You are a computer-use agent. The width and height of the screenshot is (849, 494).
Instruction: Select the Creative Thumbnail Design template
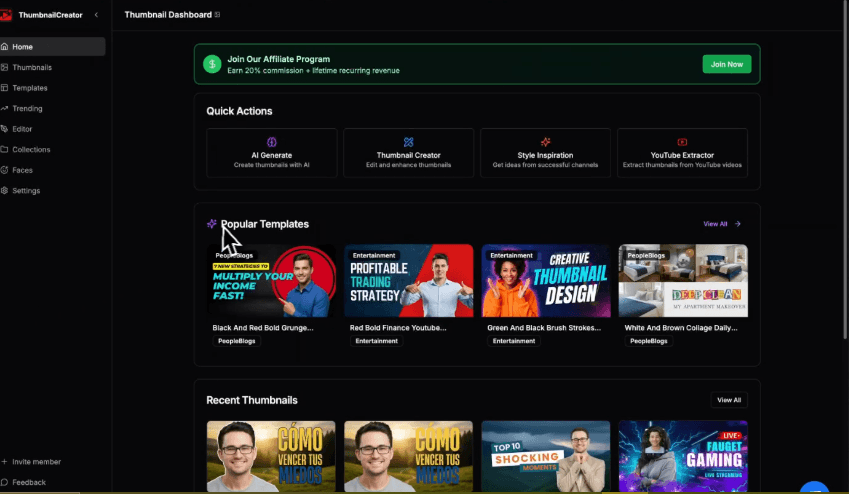point(545,281)
